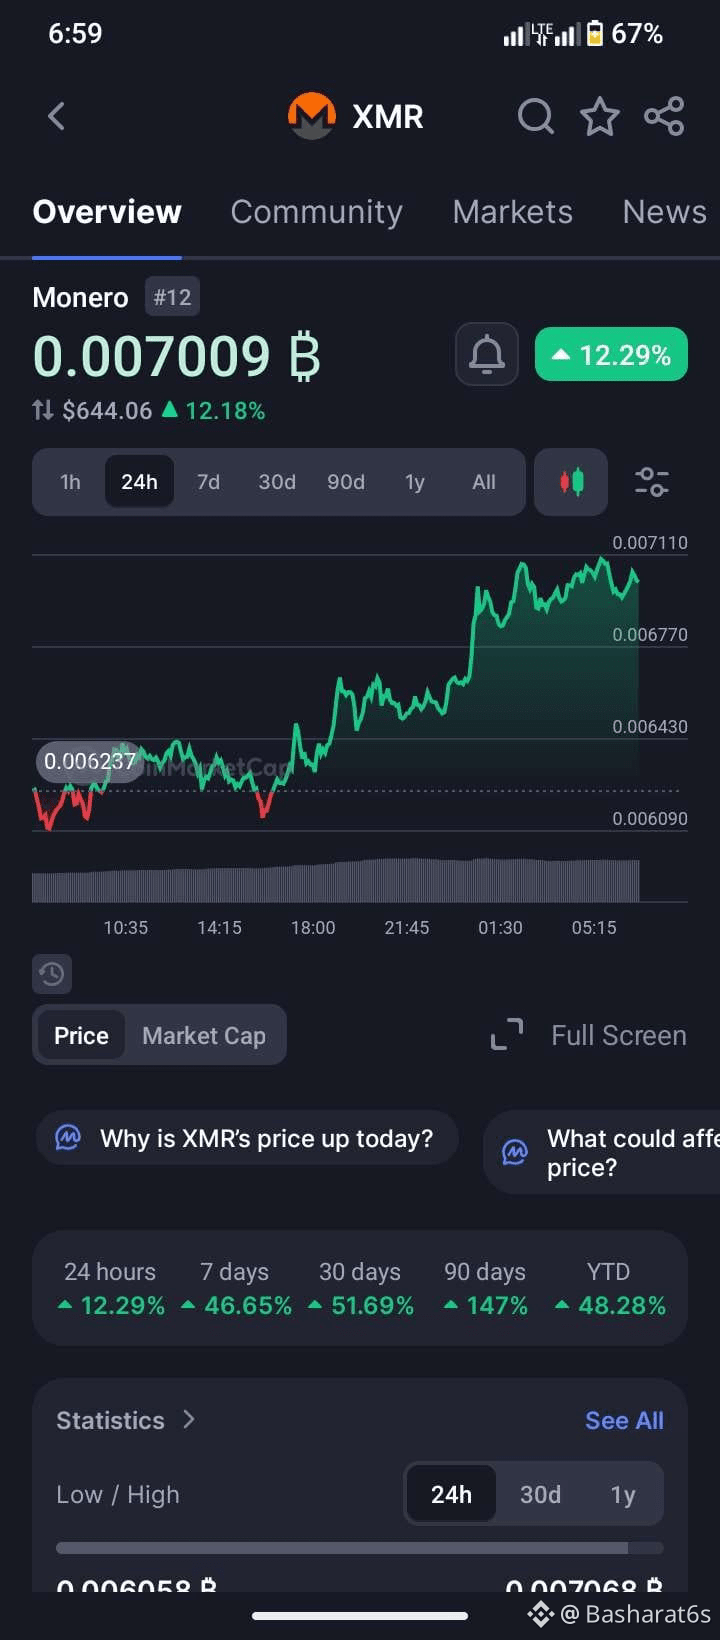This screenshot has height=1640, width=720.
Task: Open search with magnifier icon
Action: [x=535, y=116]
